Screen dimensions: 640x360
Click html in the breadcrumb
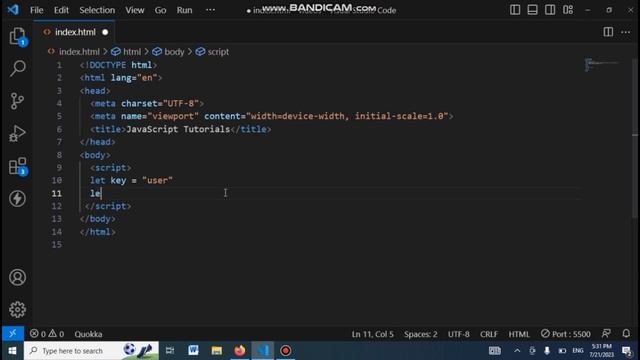[x=132, y=52]
